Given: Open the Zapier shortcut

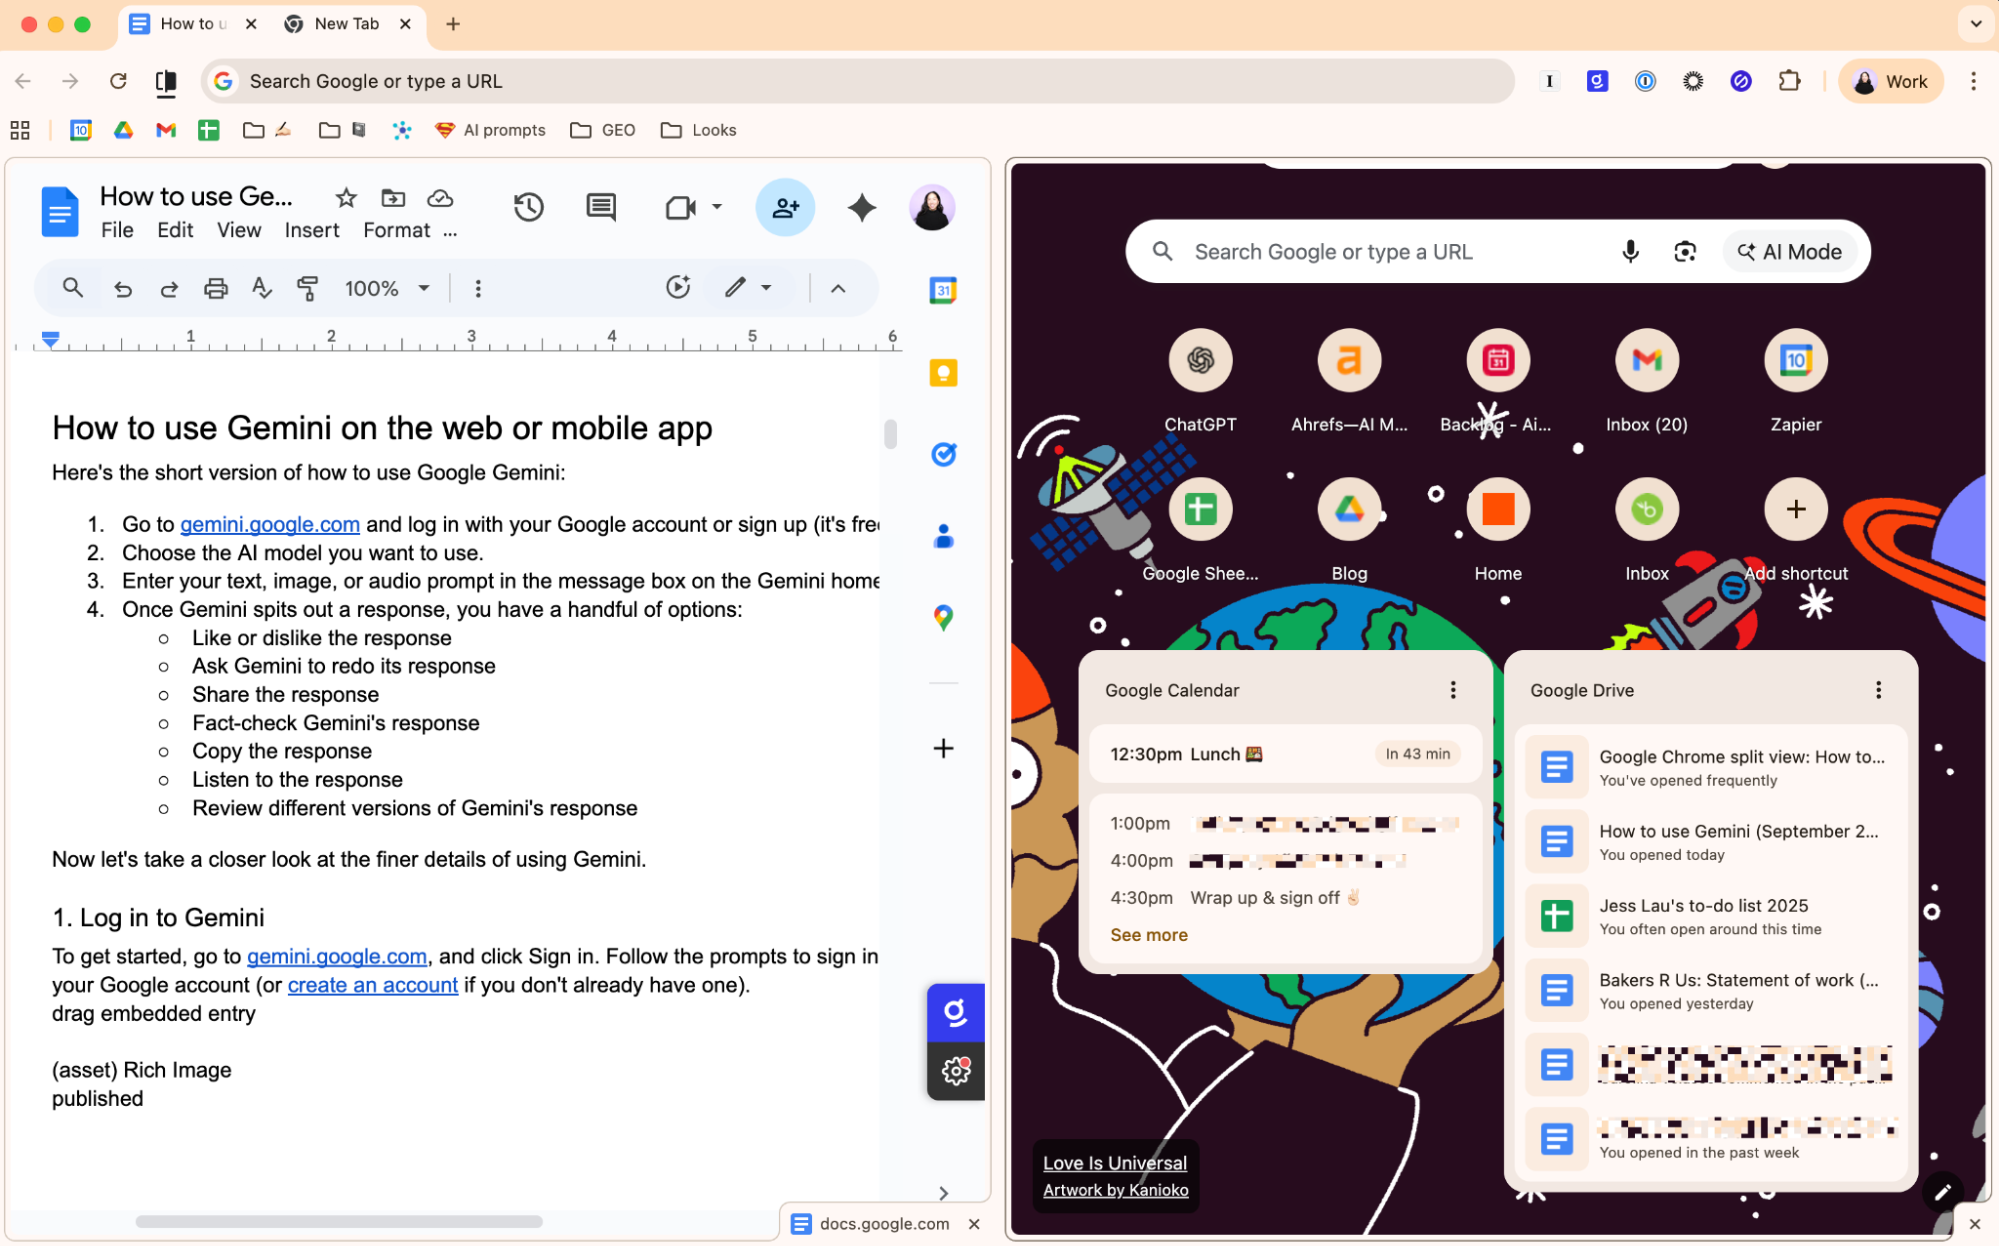Looking at the screenshot, I should (x=1795, y=360).
